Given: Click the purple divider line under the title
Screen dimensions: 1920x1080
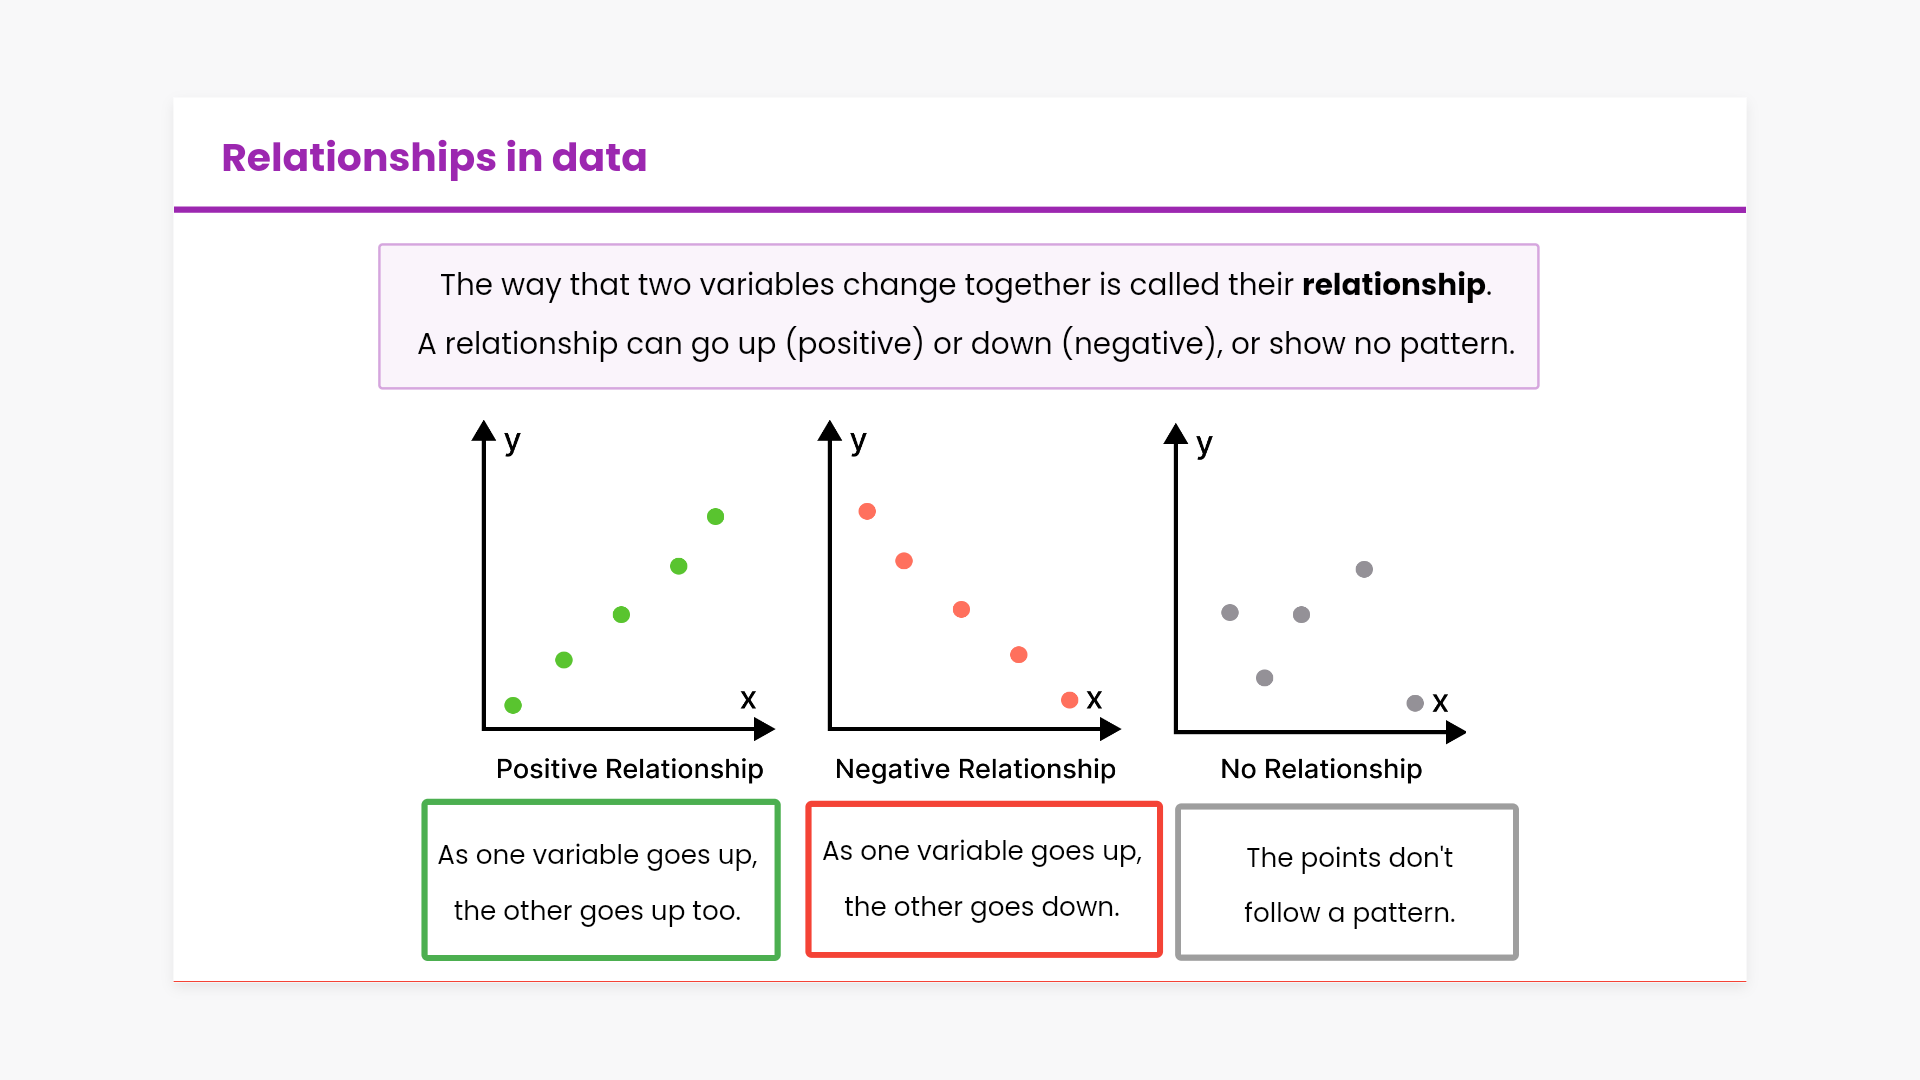Looking at the screenshot, I should click(960, 210).
